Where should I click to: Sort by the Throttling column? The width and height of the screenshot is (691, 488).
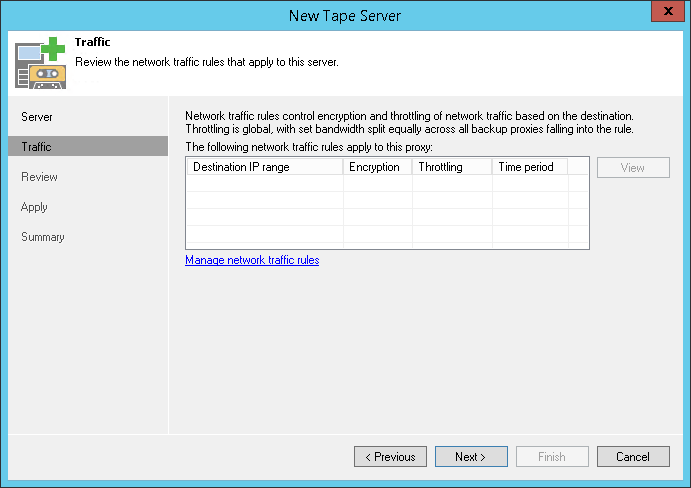451,167
